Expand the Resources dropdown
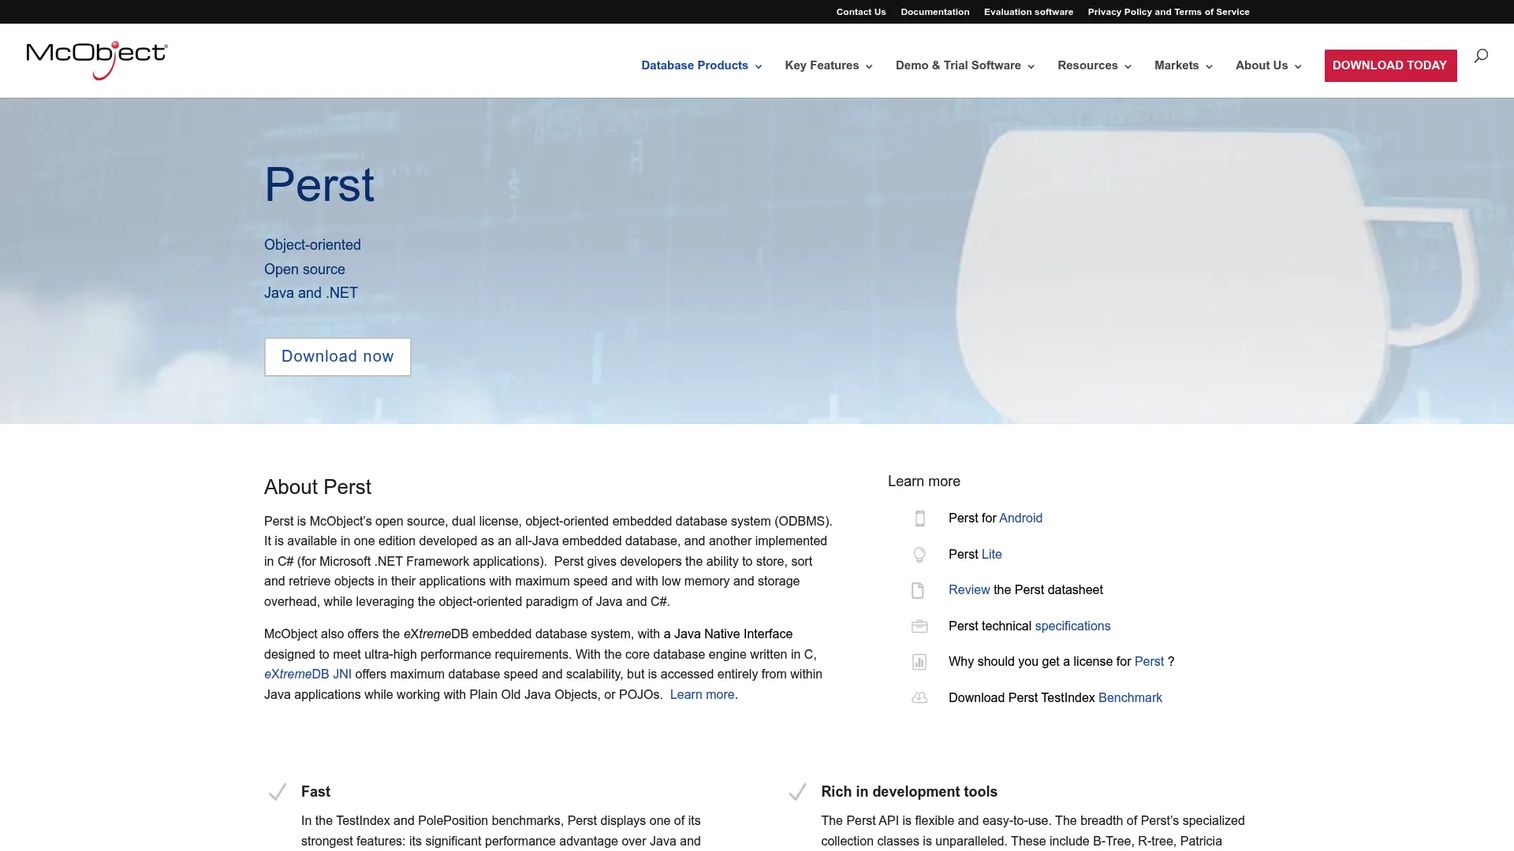Viewport: 1514px width, 851px height. pos(1094,66)
